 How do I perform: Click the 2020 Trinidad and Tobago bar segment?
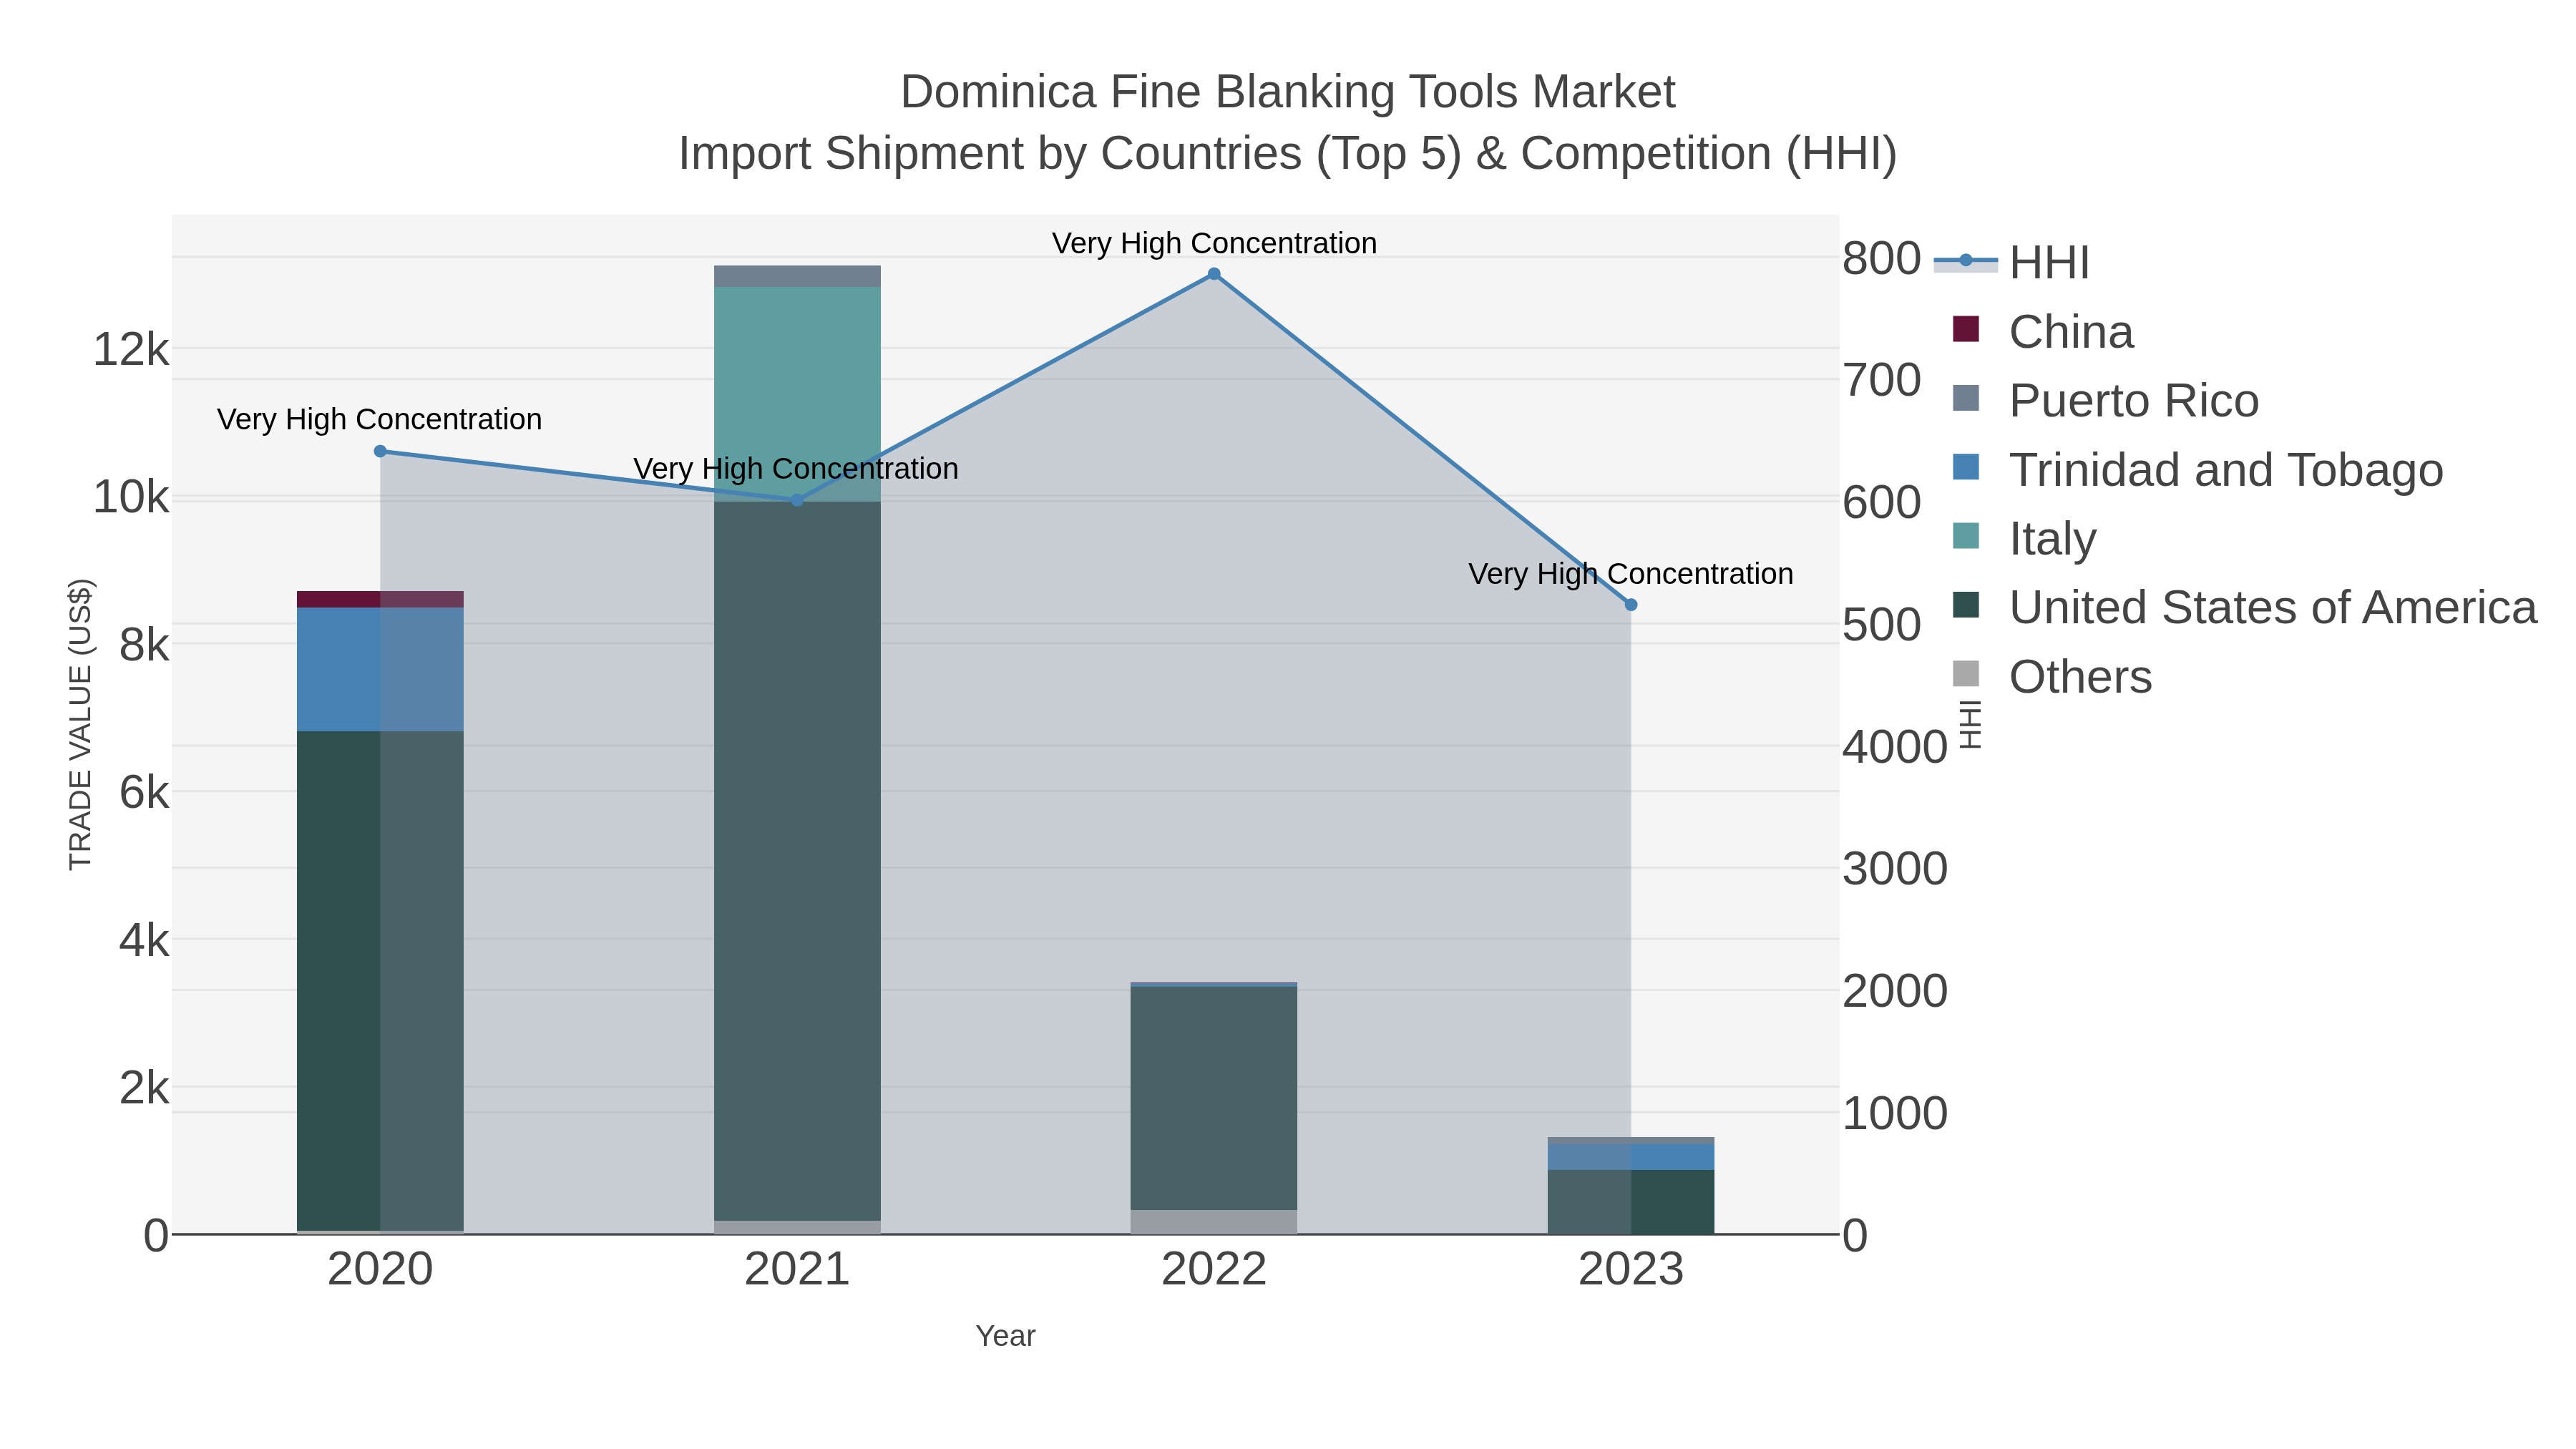coord(380,669)
